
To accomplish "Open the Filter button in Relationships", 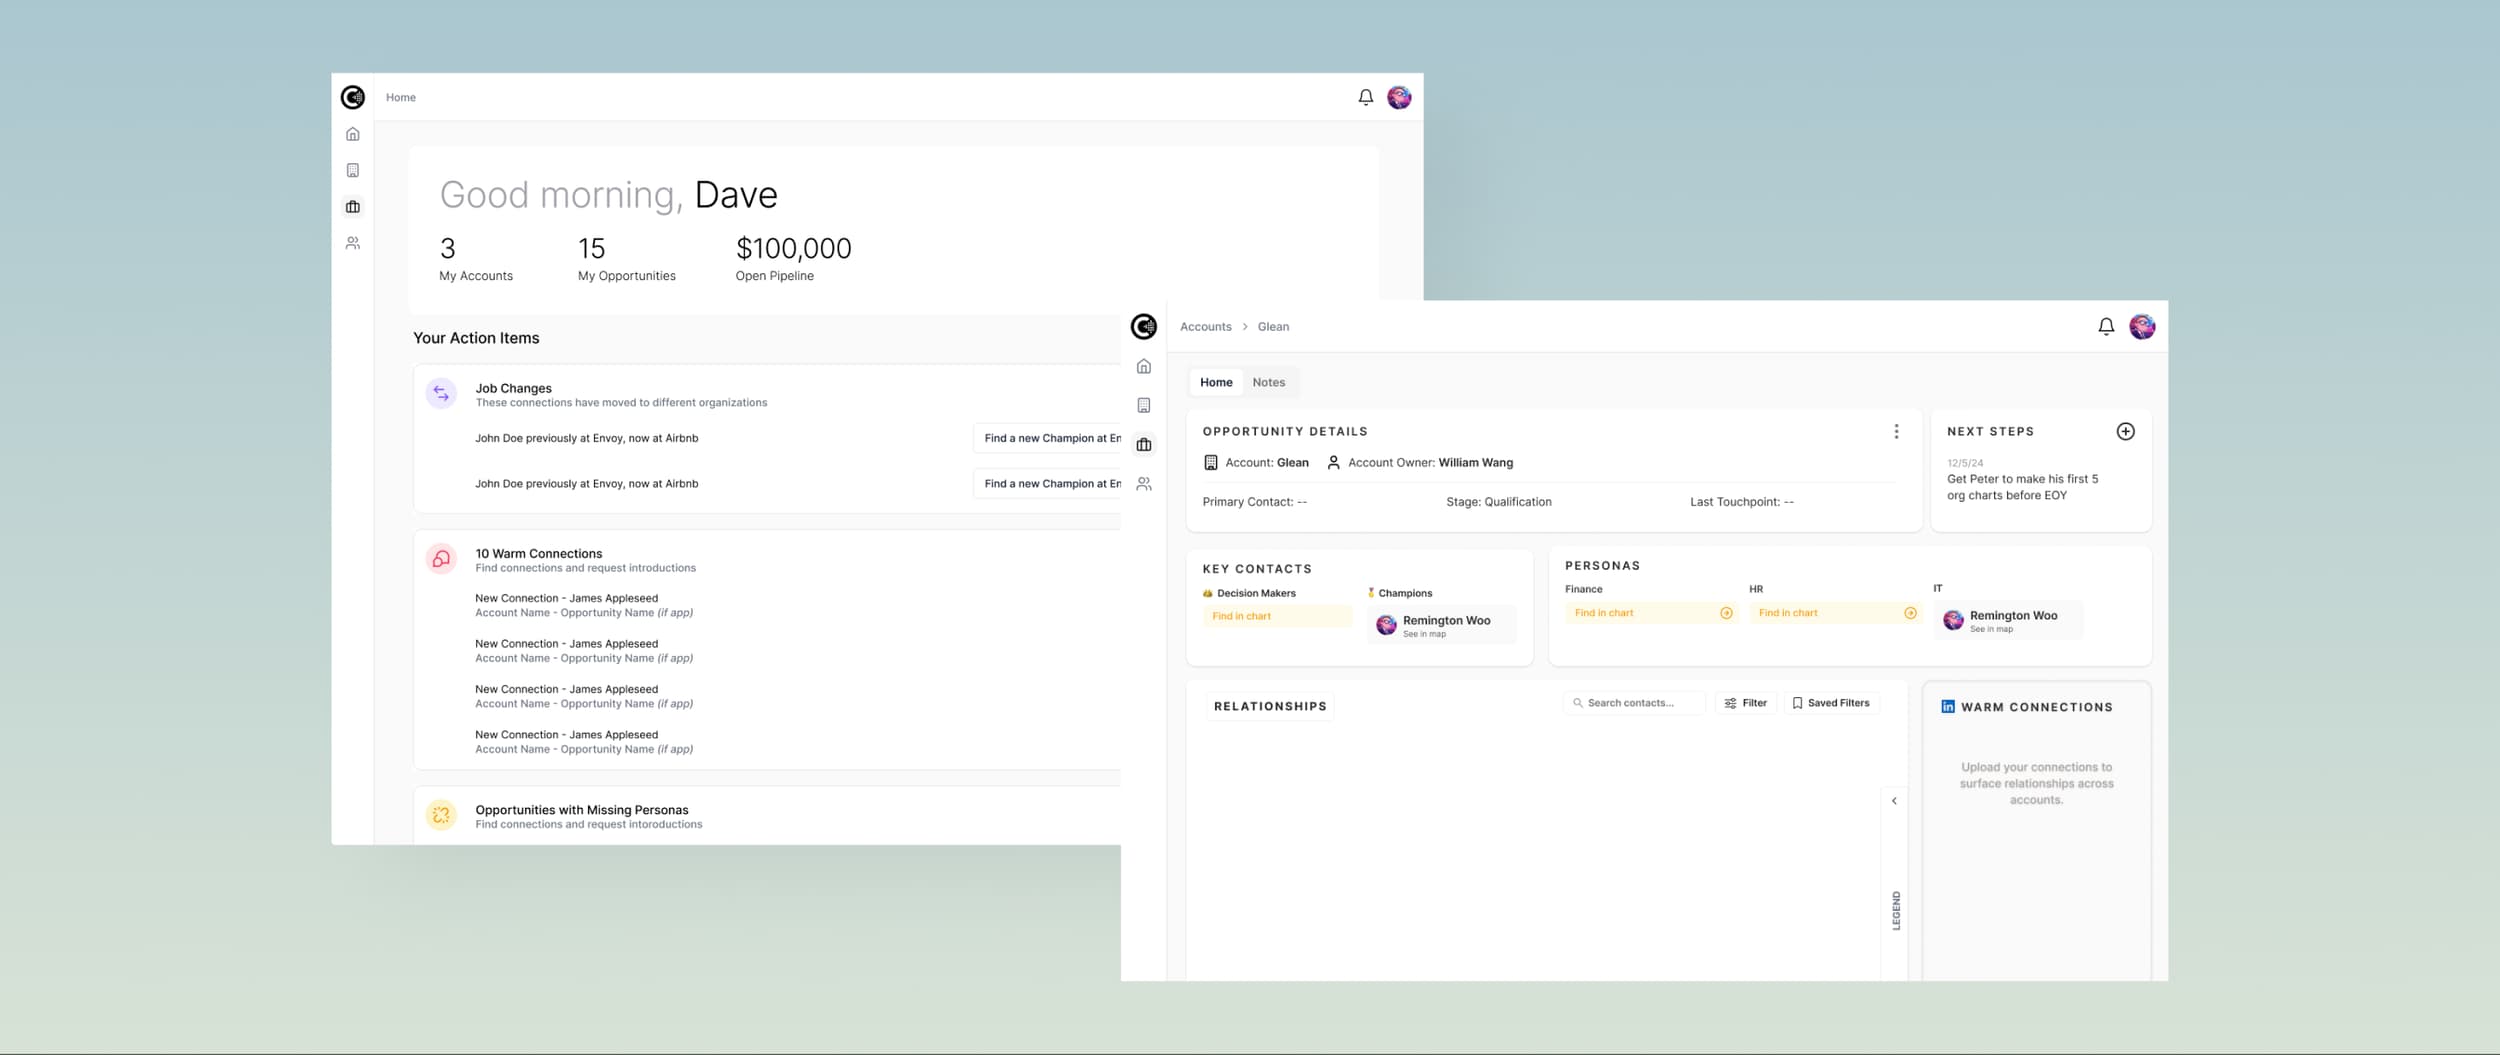I will [x=1745, y=703].
